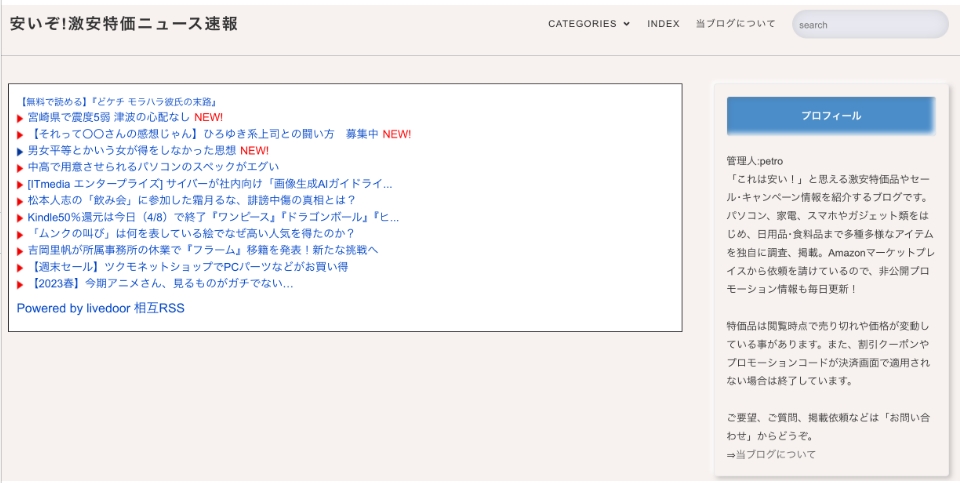Open the INDEX menu item
Image resolution: width=960 pixels, height=483 pixels.
pos(663,24)
